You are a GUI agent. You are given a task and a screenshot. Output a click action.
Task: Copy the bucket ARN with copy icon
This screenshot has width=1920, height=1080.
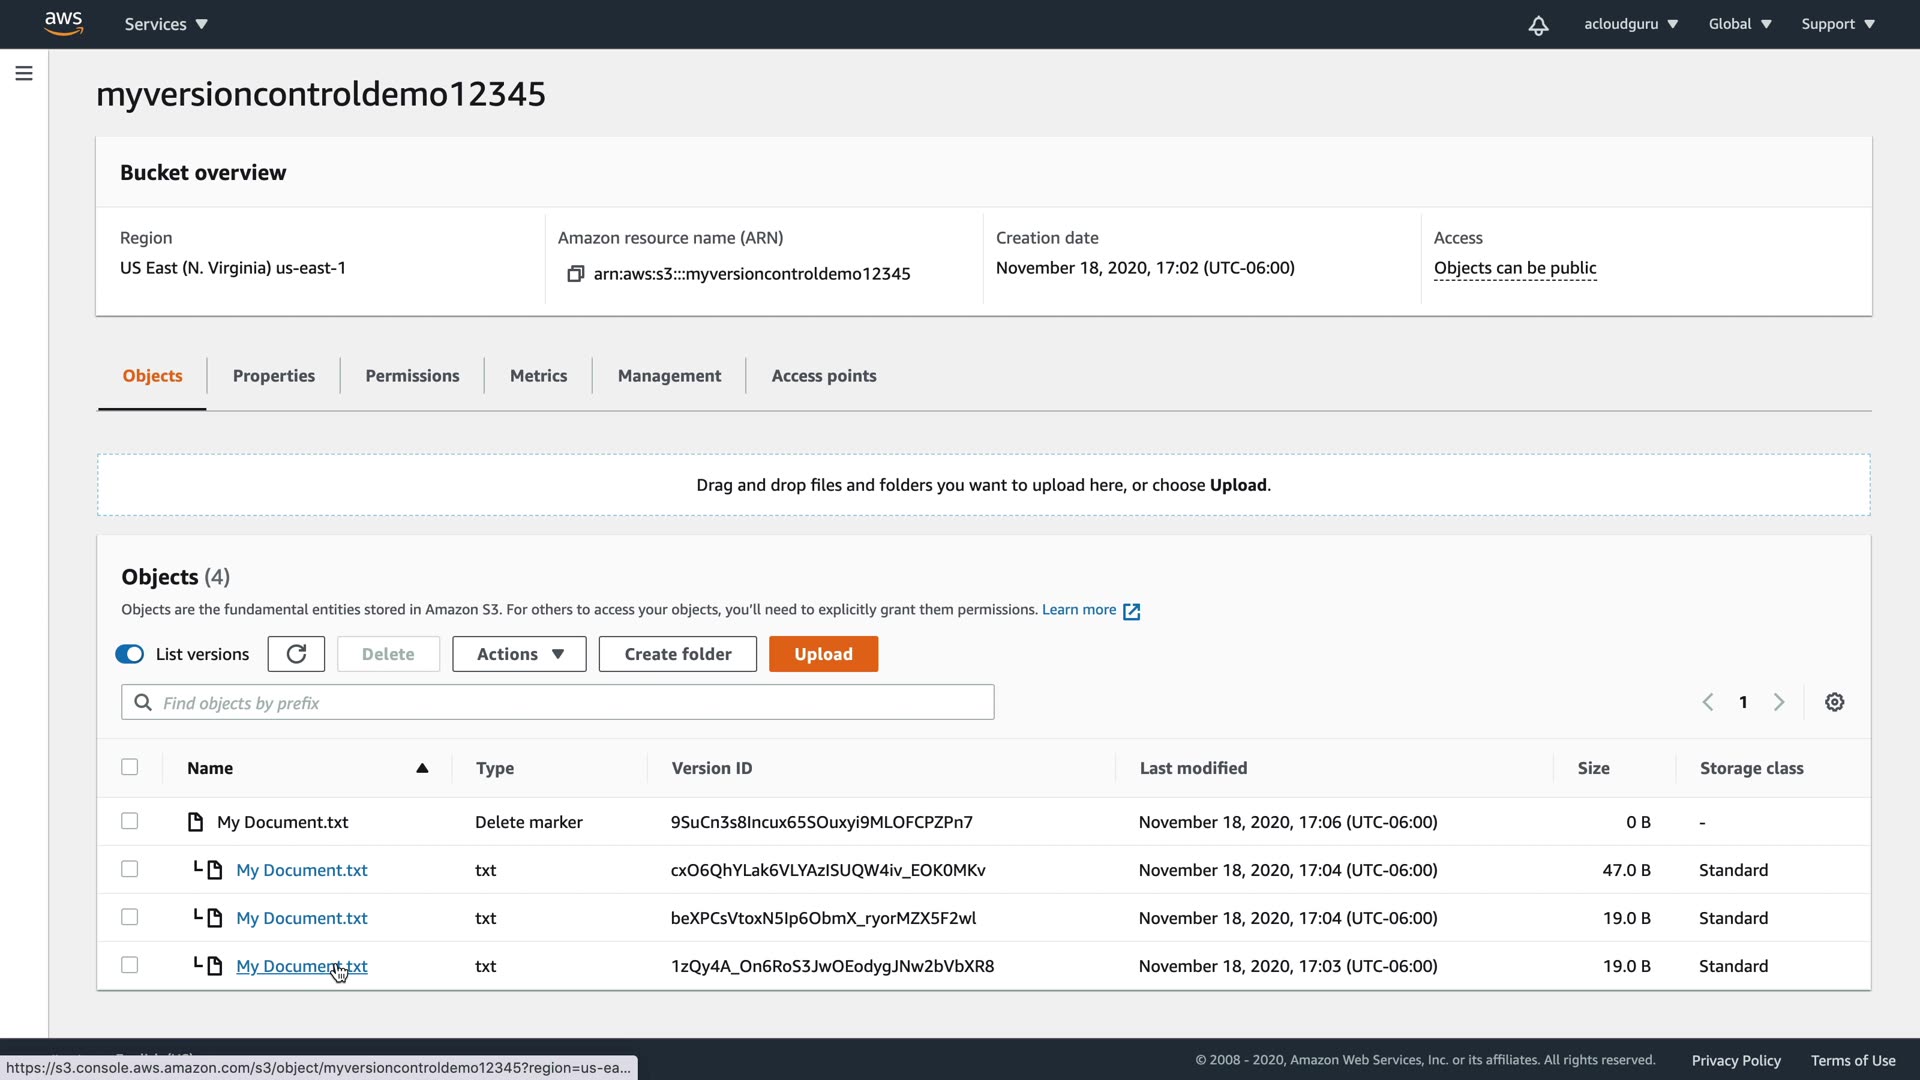575,274
